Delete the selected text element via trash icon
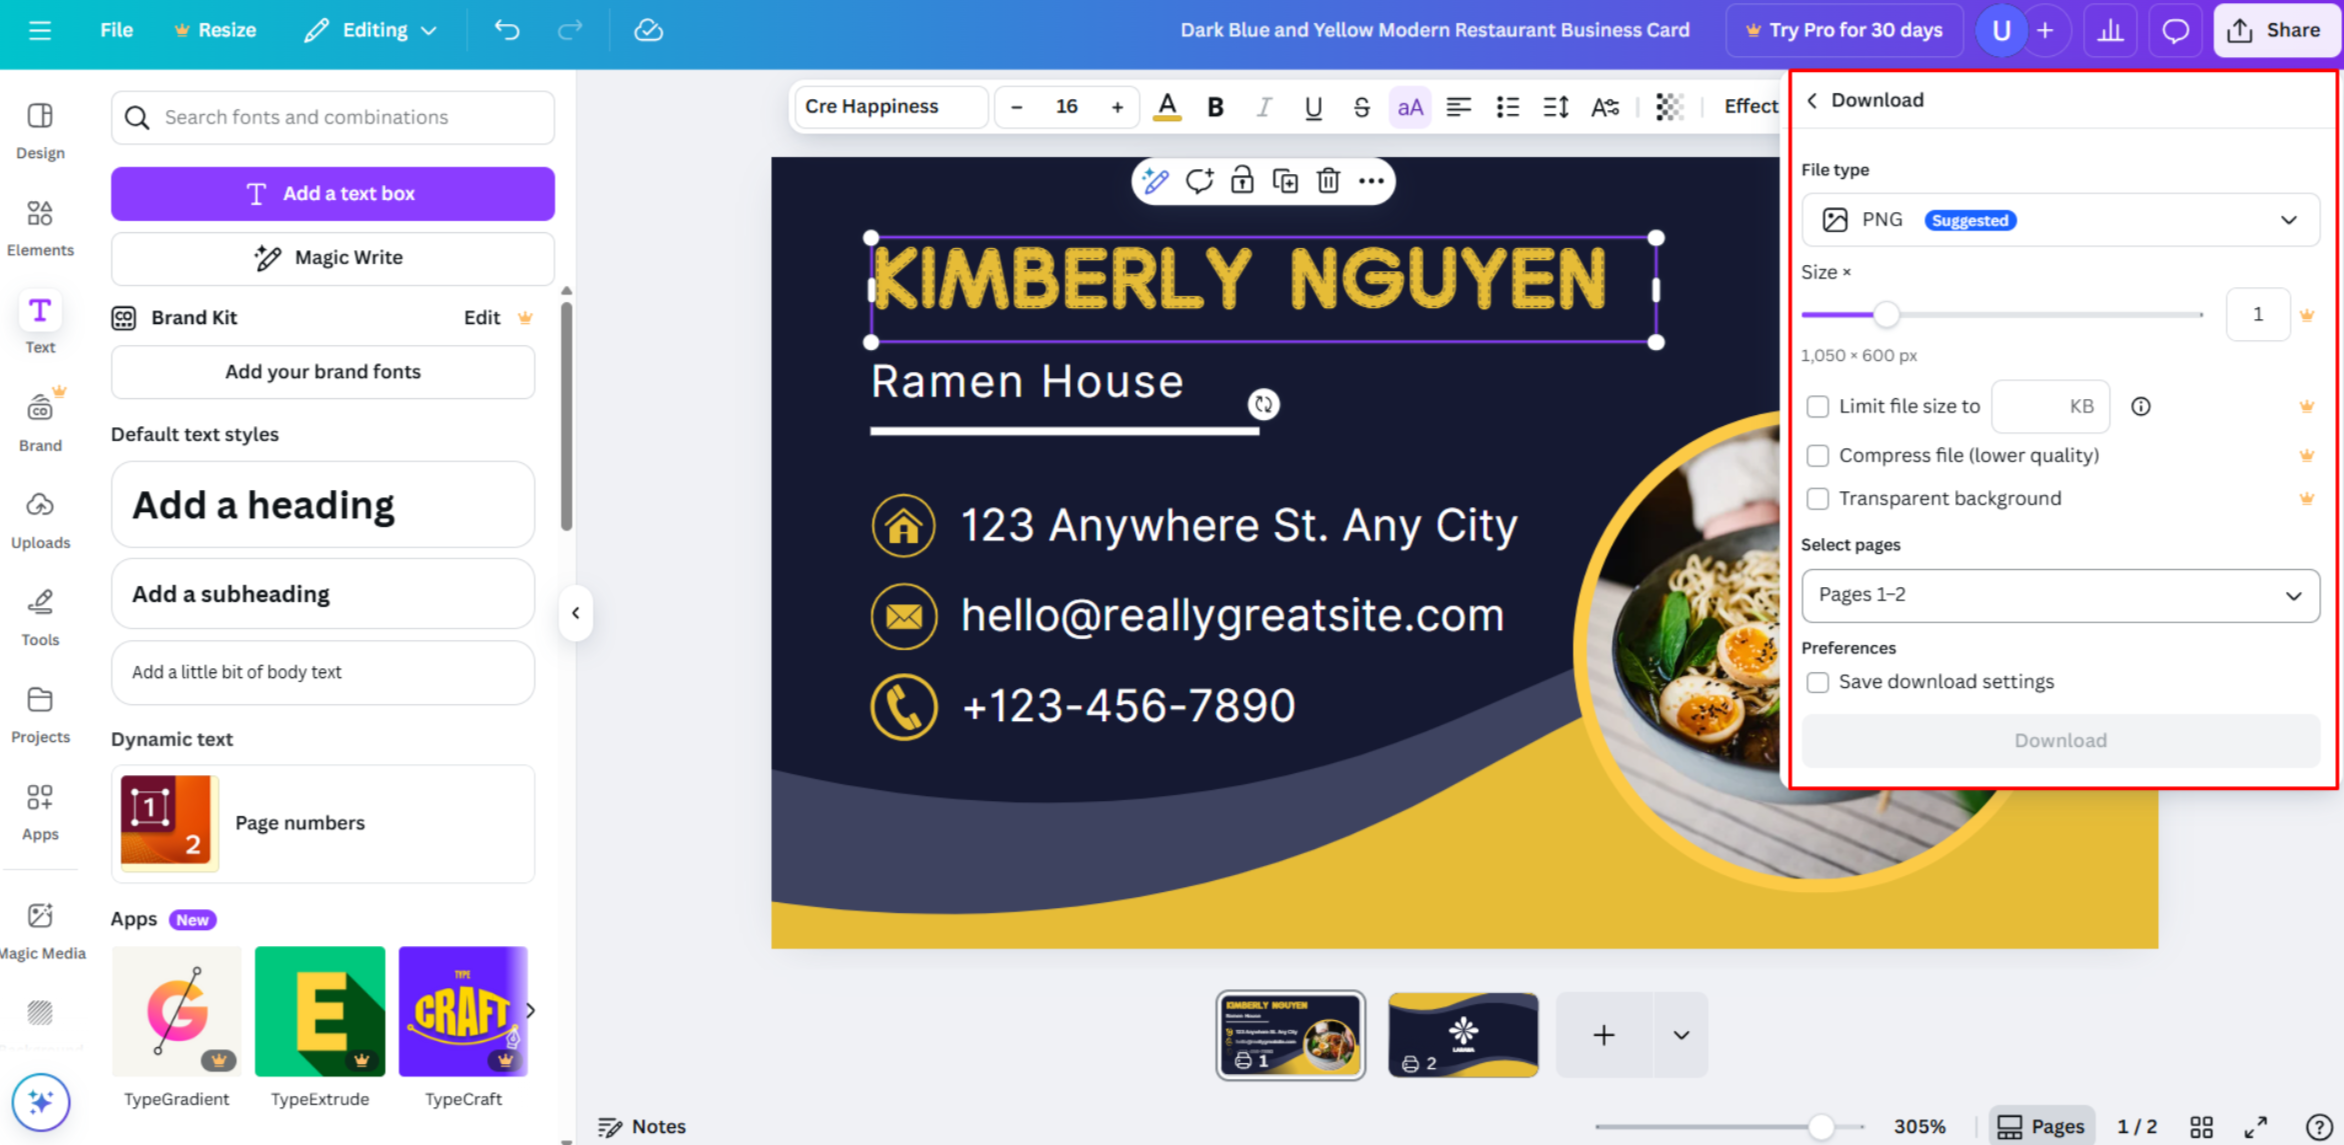The width and height of the screenshot is (2344, 1145). click(1327, 181)
